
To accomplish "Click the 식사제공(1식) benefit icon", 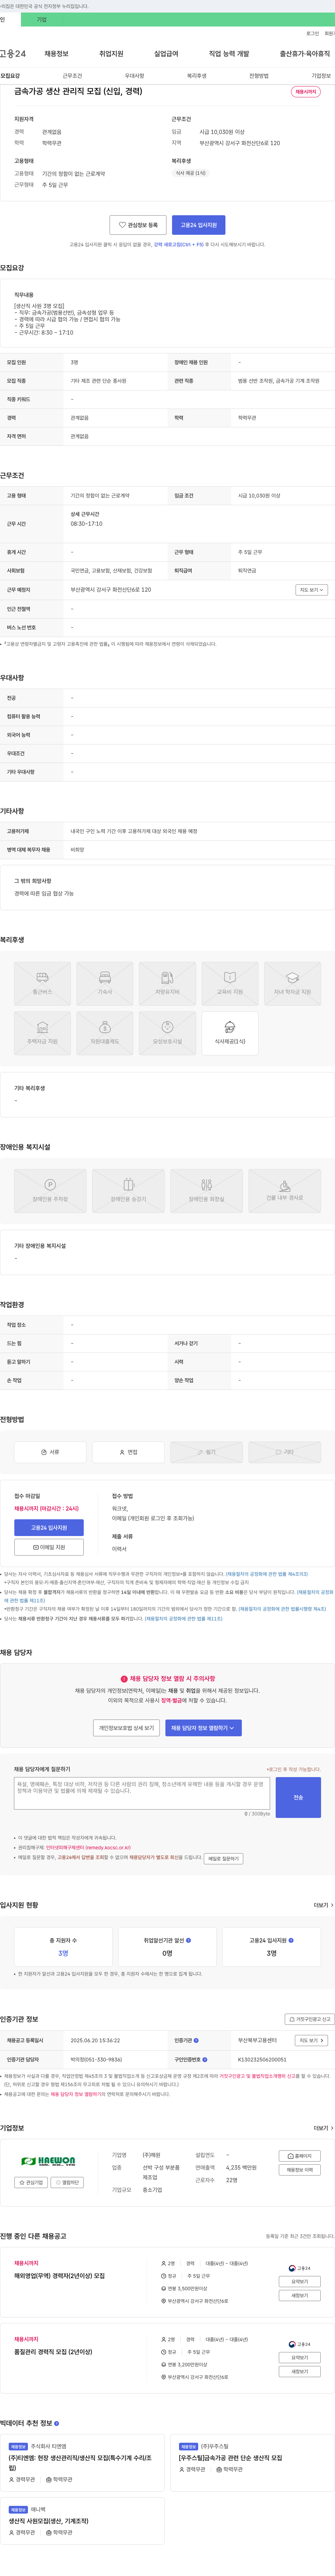I will pos(230,1033).
